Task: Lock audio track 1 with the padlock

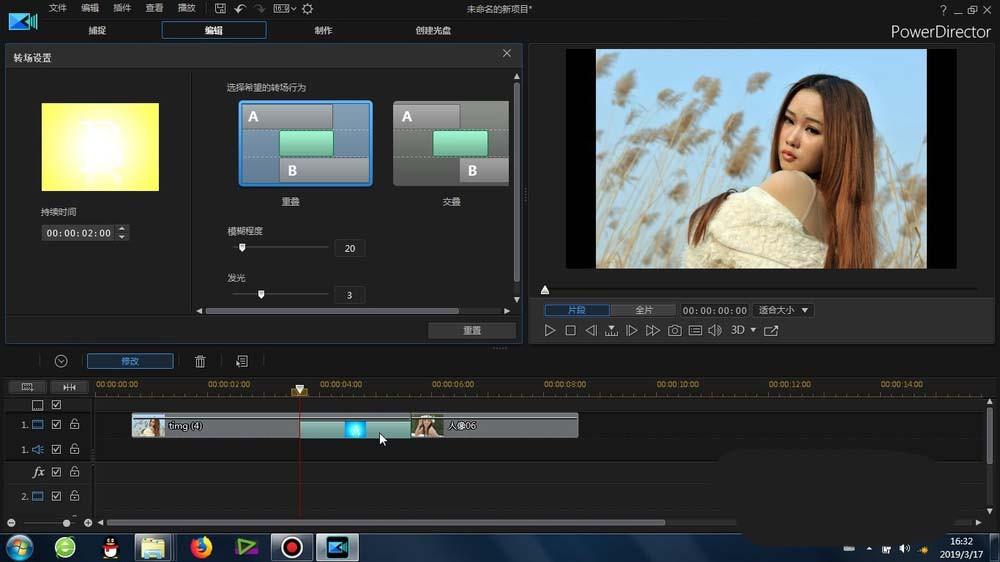Action: tap(74, 449)
